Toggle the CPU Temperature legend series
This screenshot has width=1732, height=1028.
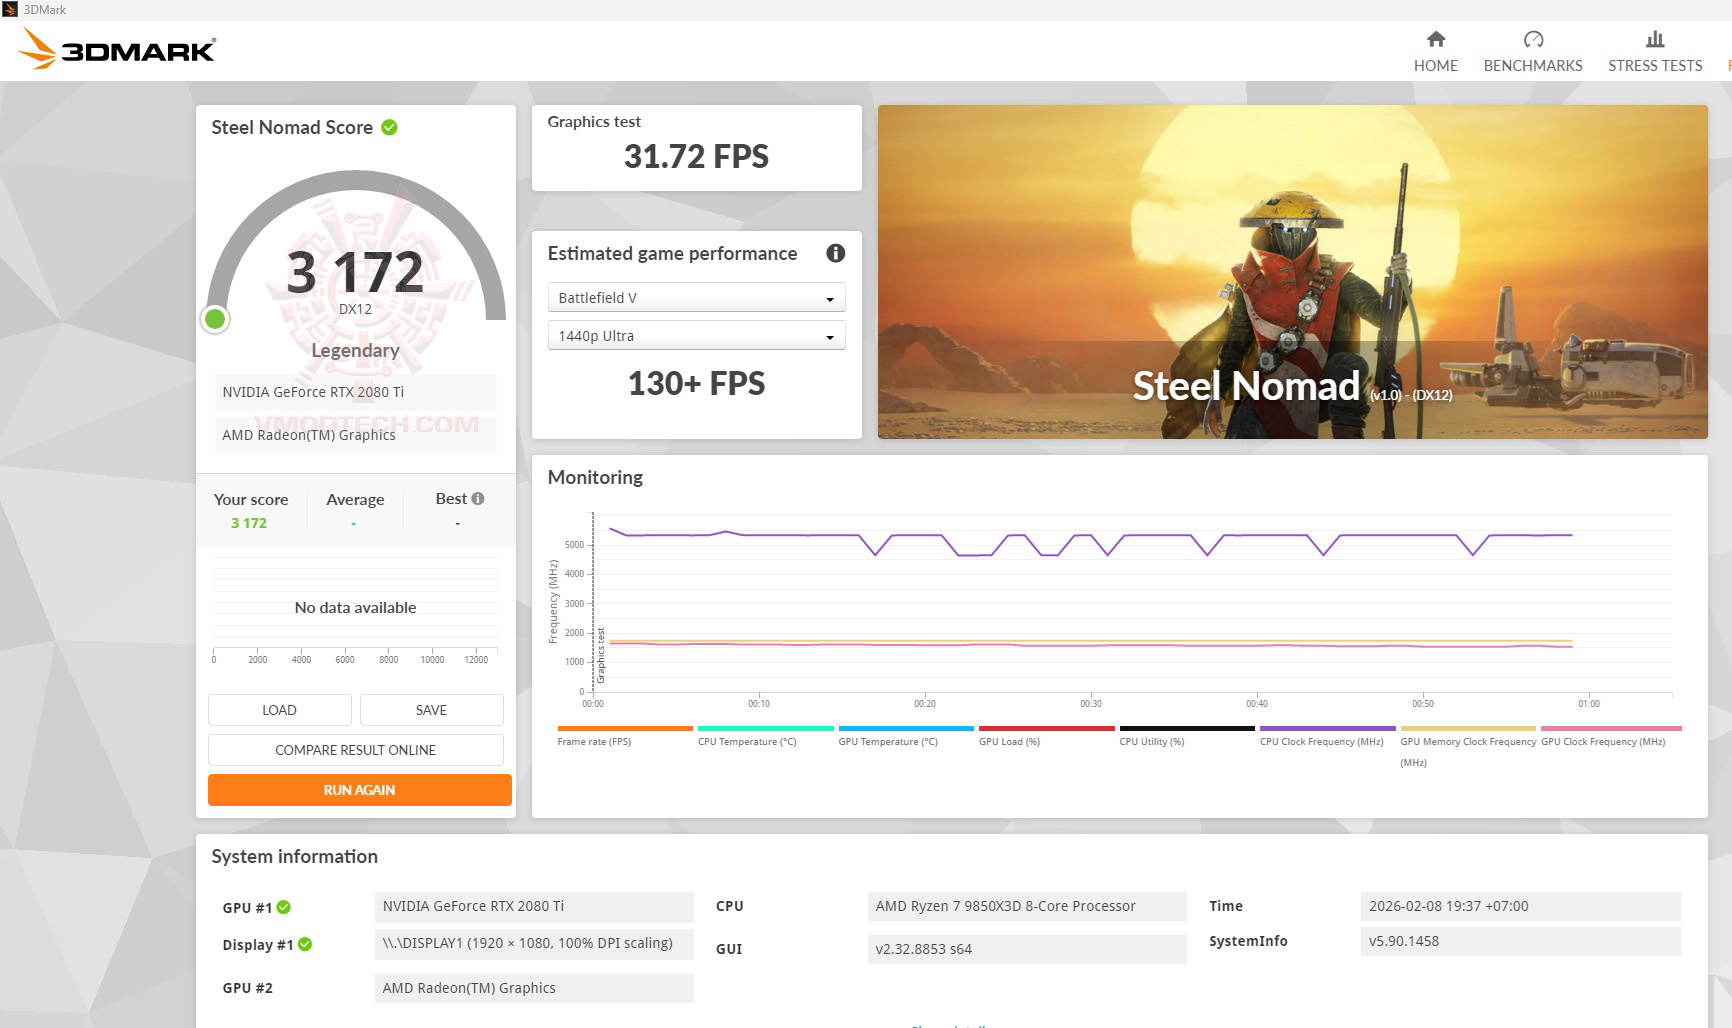[765, 736]
